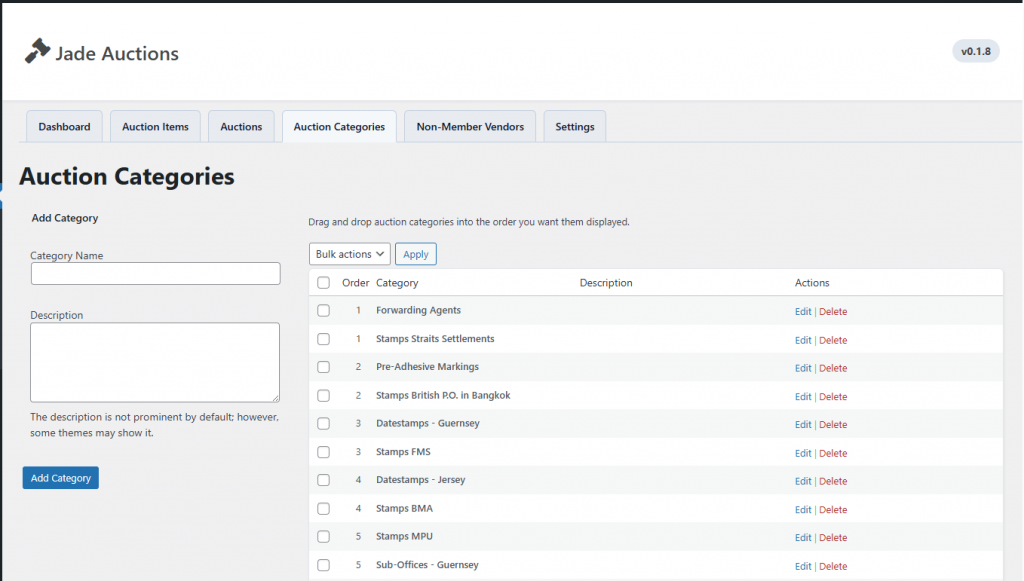Delete the Datestamps - Guernsey category
The width and height of the screenshot is (1024, 581).
coord(833,425)
